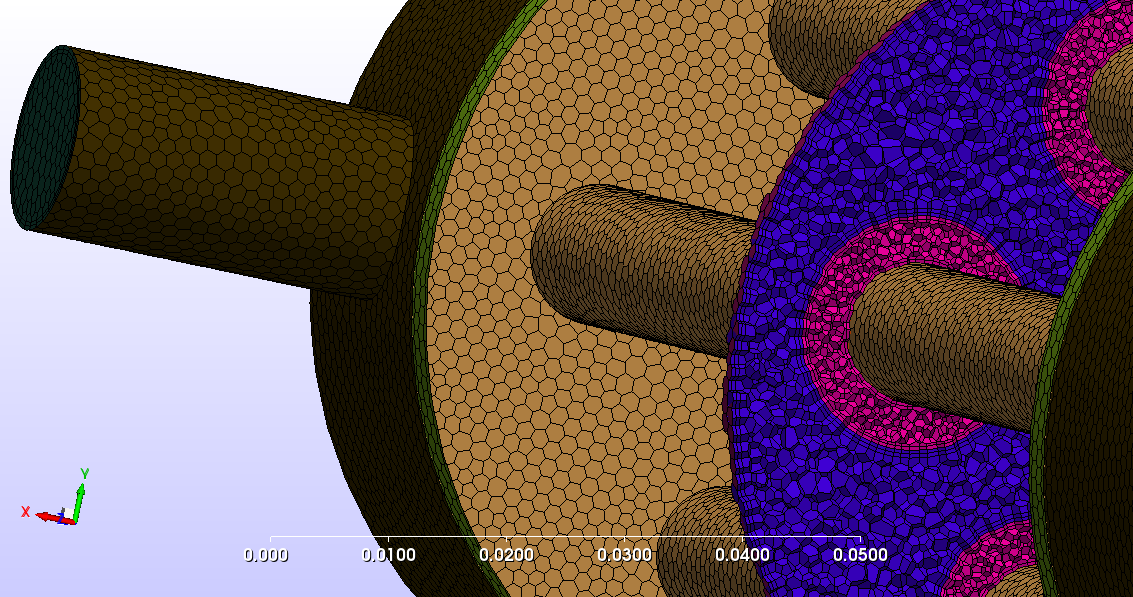Select the teal end face of inlet pipe

[x=45, y=137]
